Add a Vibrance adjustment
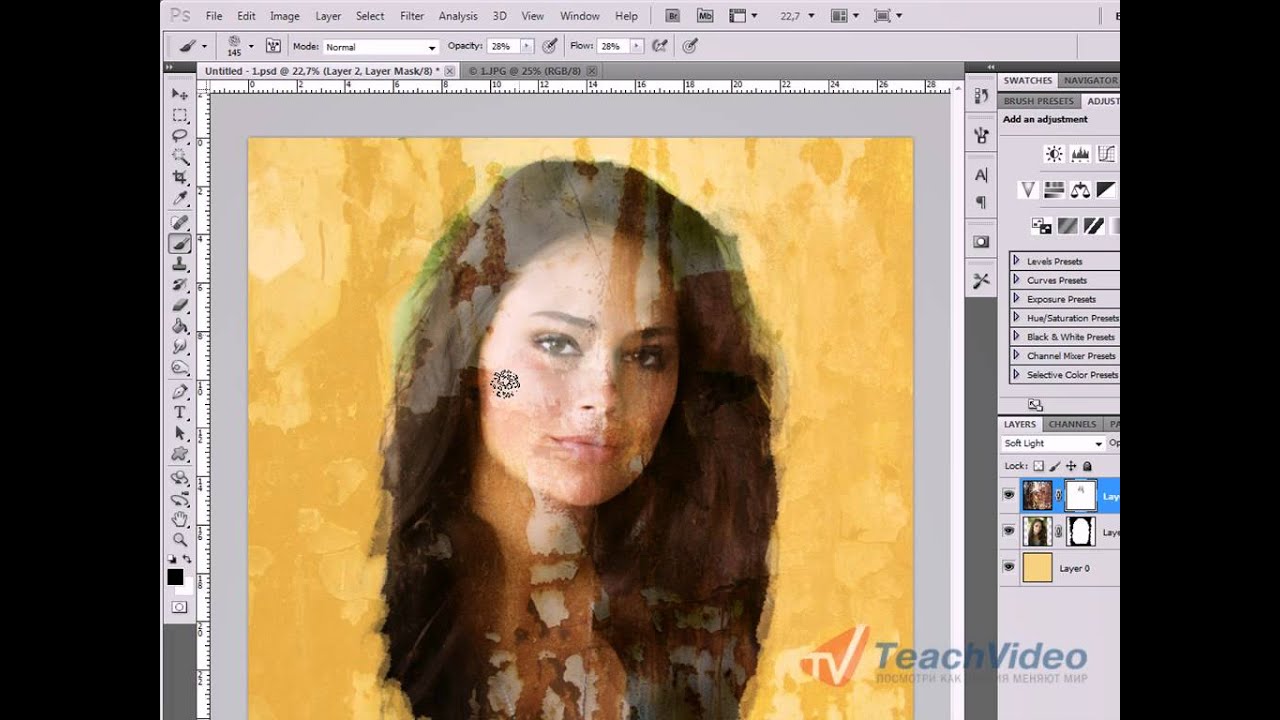 (1028, 189)
